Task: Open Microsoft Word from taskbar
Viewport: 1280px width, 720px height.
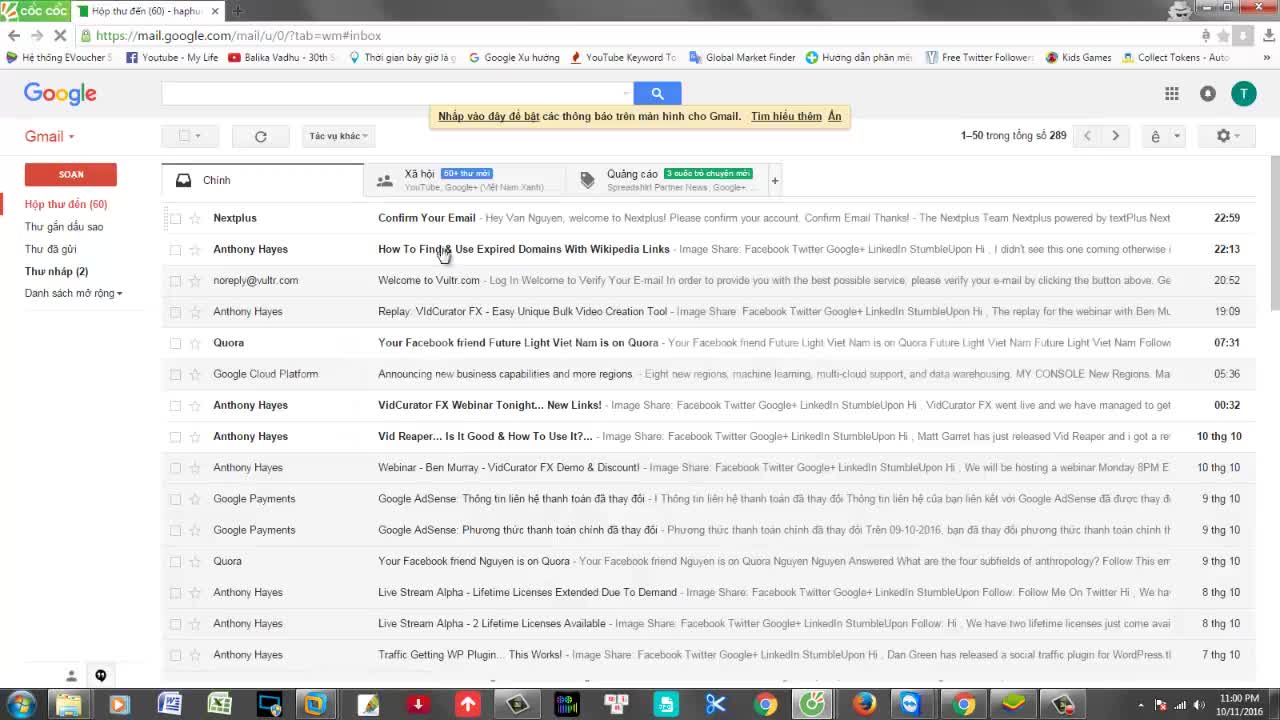Action: click(169, 704)
